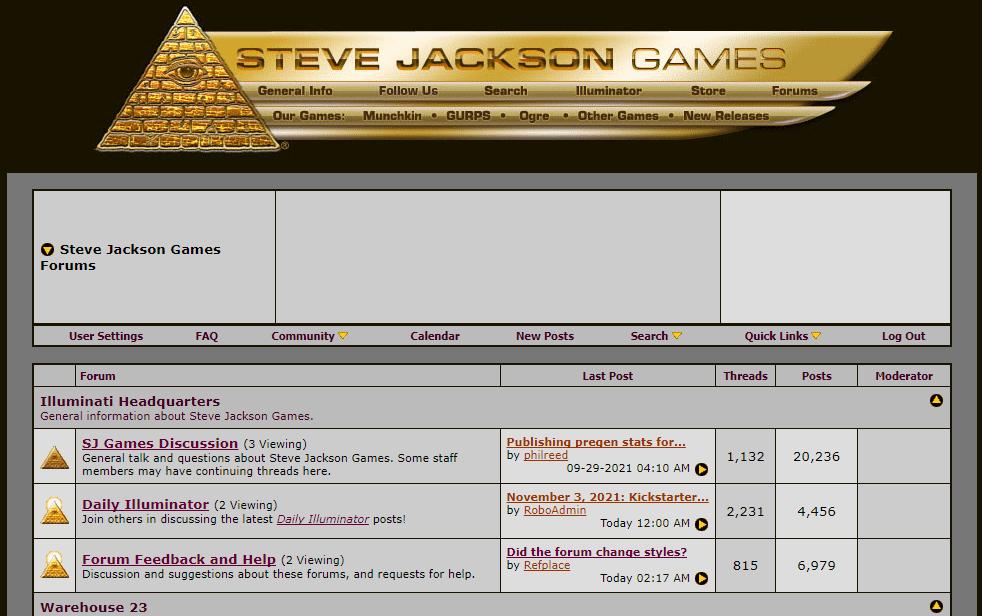Open Other Games link

tap(618, 116)
